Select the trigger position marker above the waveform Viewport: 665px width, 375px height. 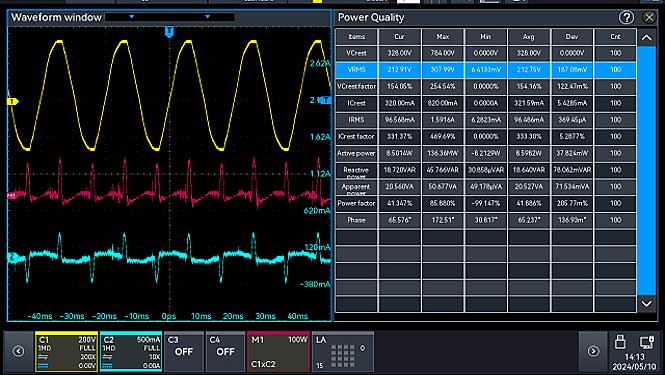point(169,31)
